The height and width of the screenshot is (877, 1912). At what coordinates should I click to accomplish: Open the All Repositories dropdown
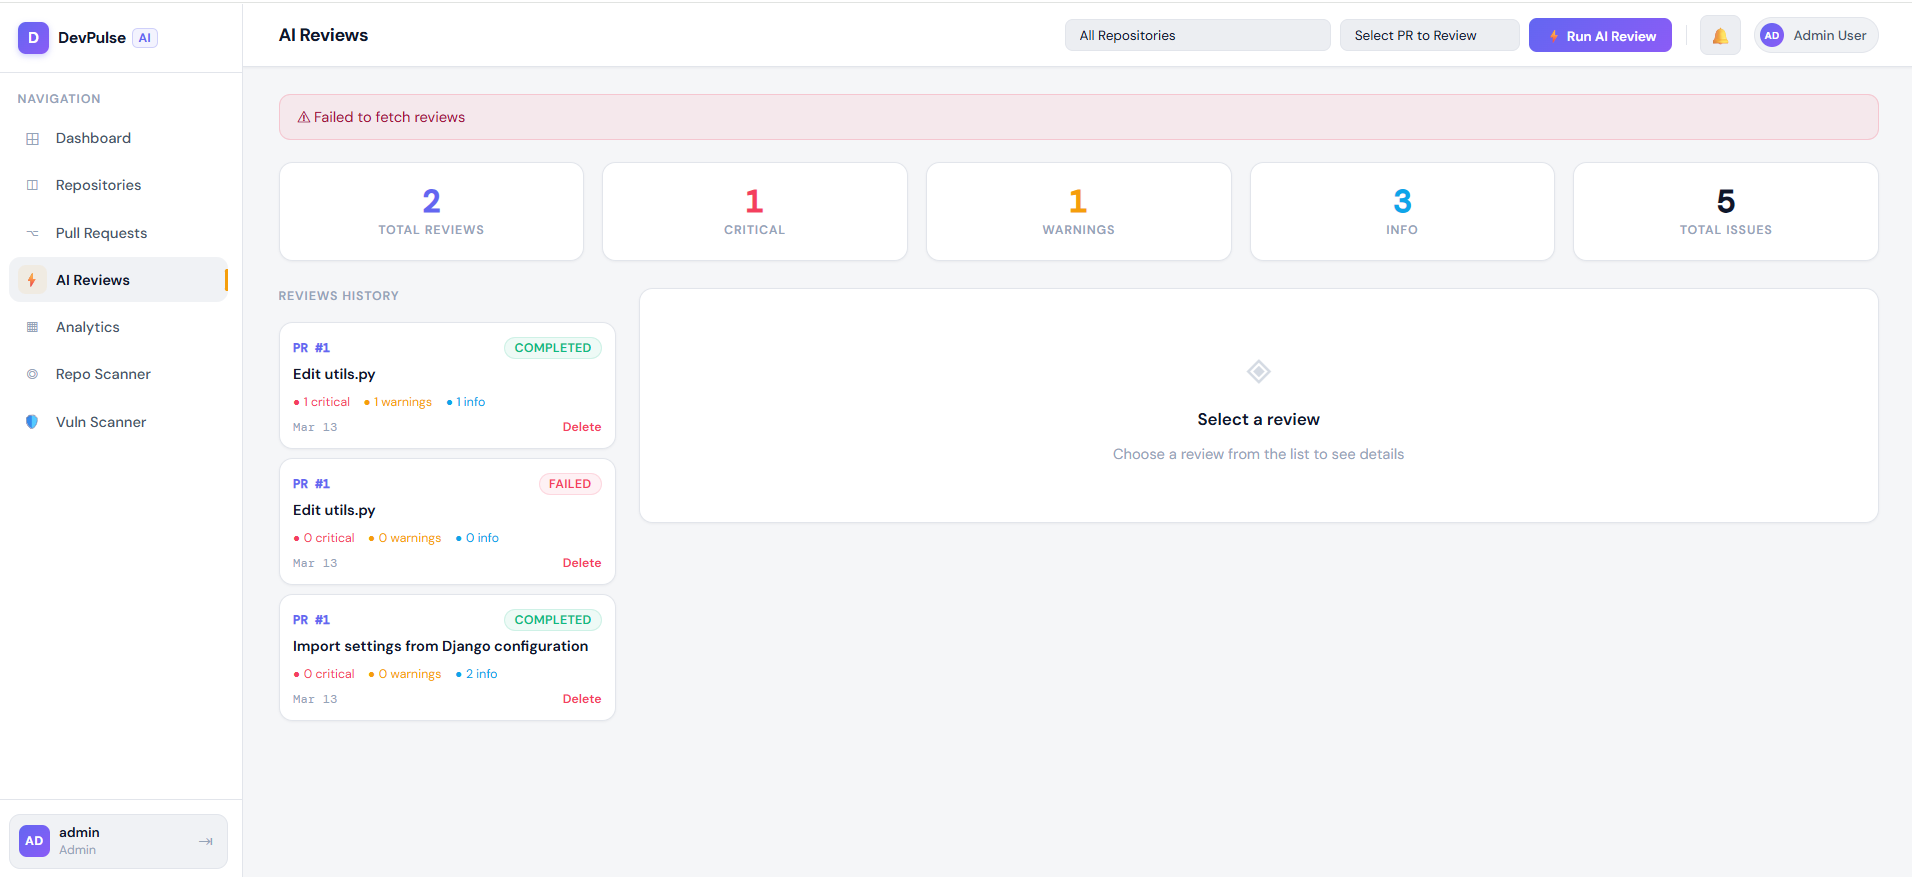click(1197, 35)
